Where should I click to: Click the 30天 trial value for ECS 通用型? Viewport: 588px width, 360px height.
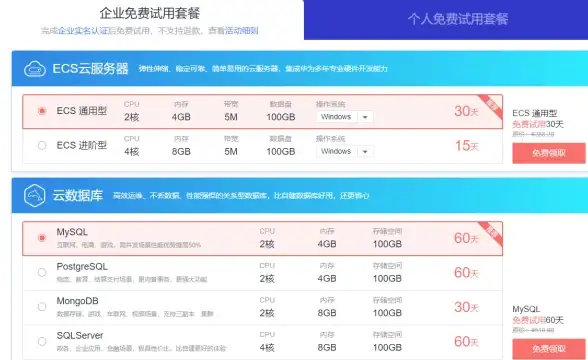[x=466, y=111]
